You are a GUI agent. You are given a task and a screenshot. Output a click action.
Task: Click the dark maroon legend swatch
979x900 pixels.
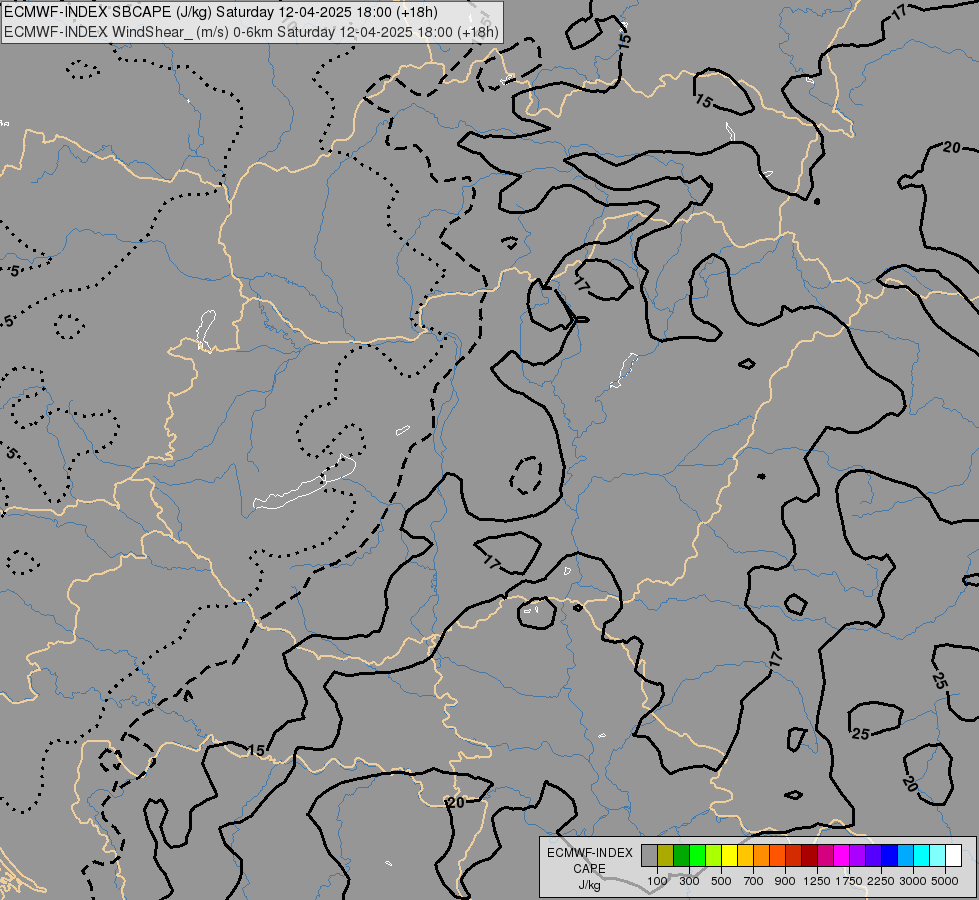pyautogui.click(x=809, y=855)
